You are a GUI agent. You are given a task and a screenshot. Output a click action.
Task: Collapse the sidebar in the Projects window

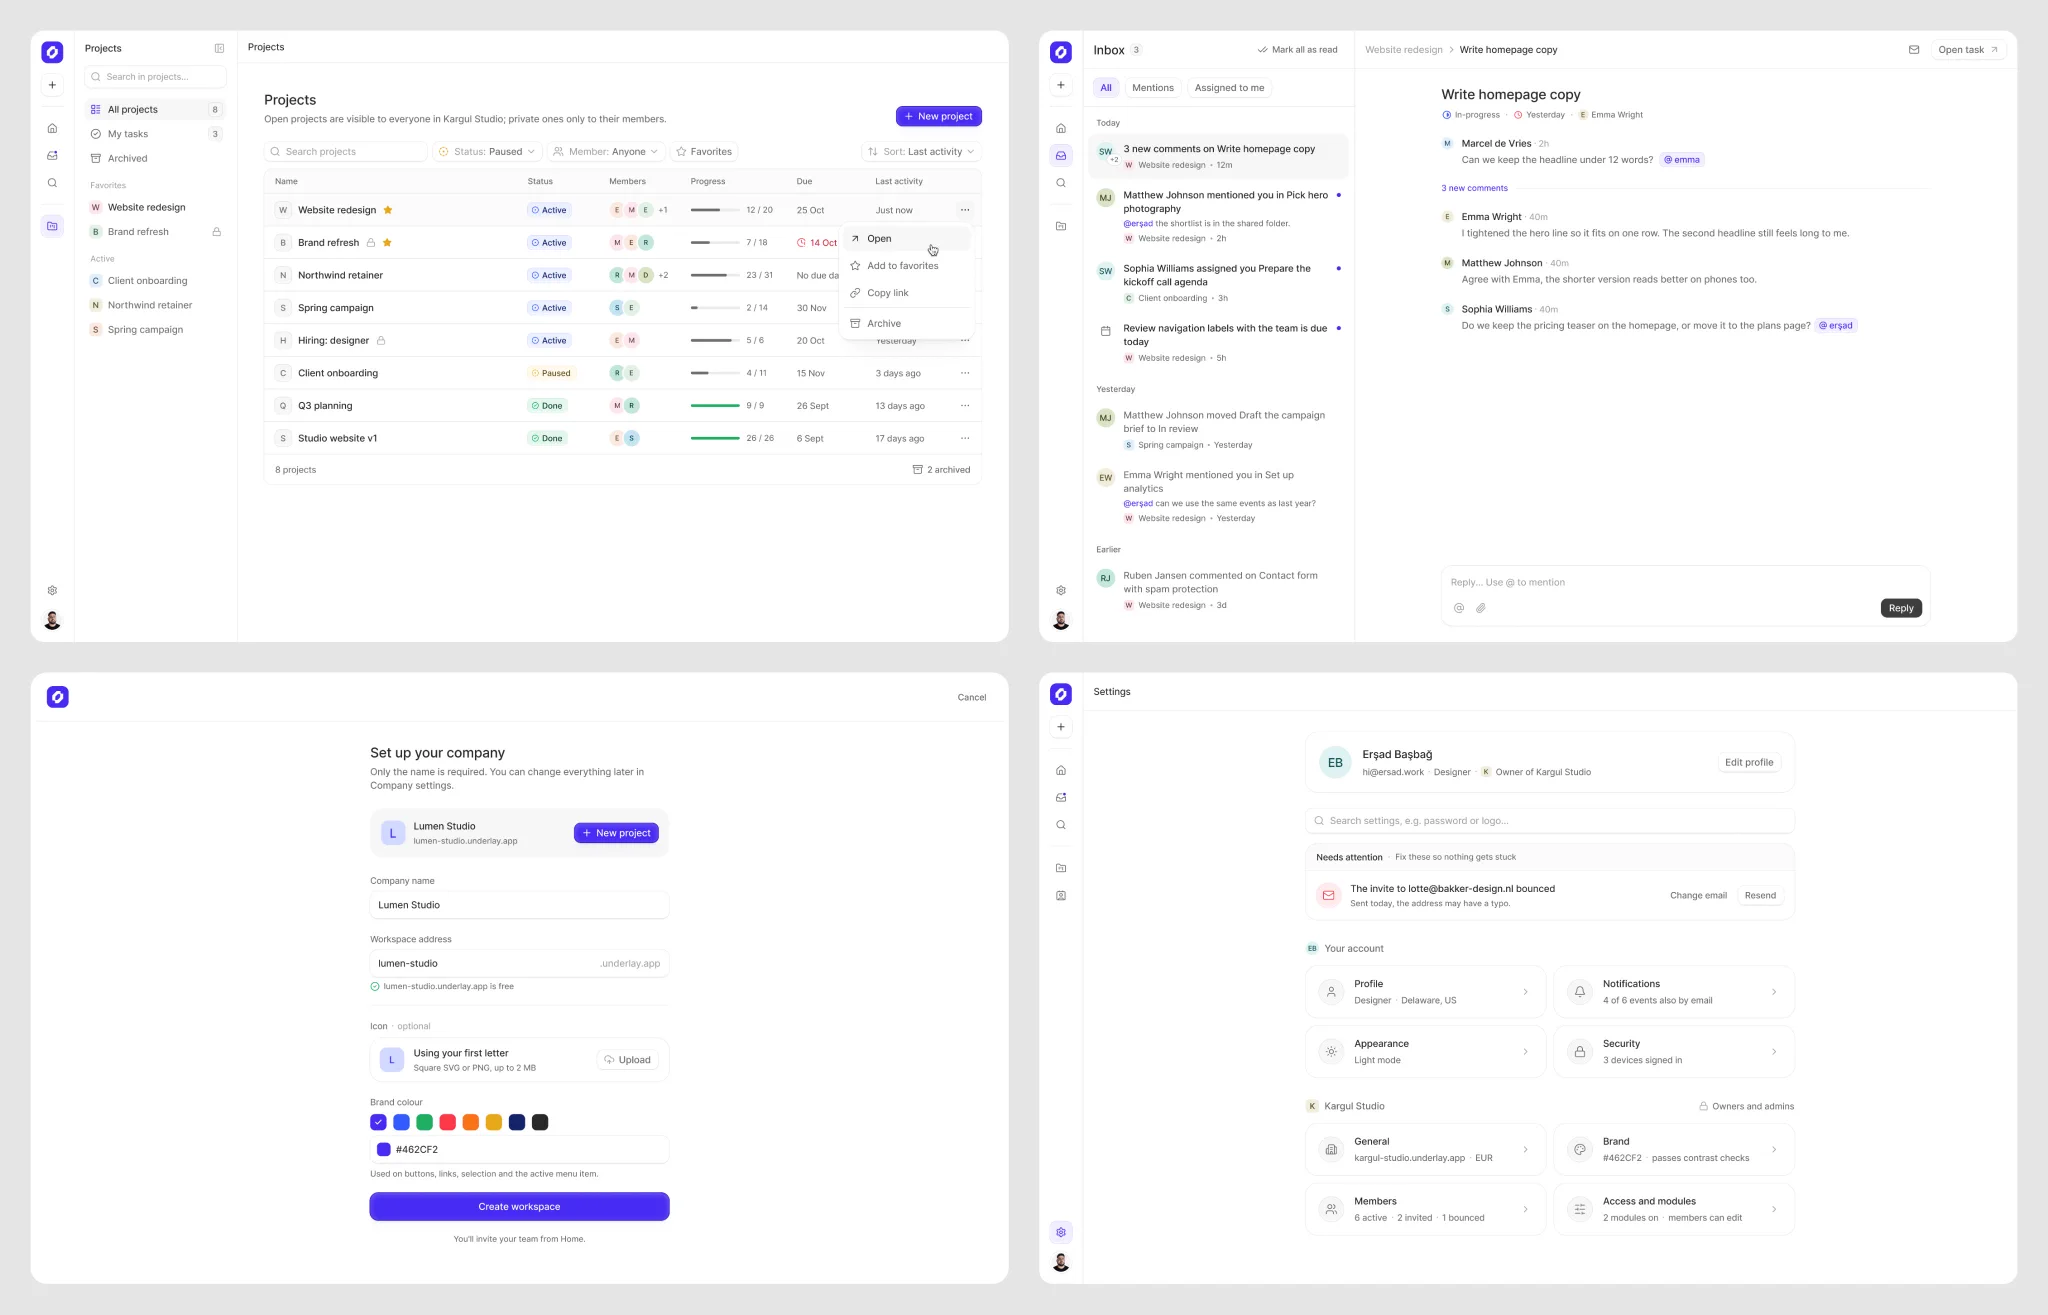pyautogui.click(x=219, y=48)
